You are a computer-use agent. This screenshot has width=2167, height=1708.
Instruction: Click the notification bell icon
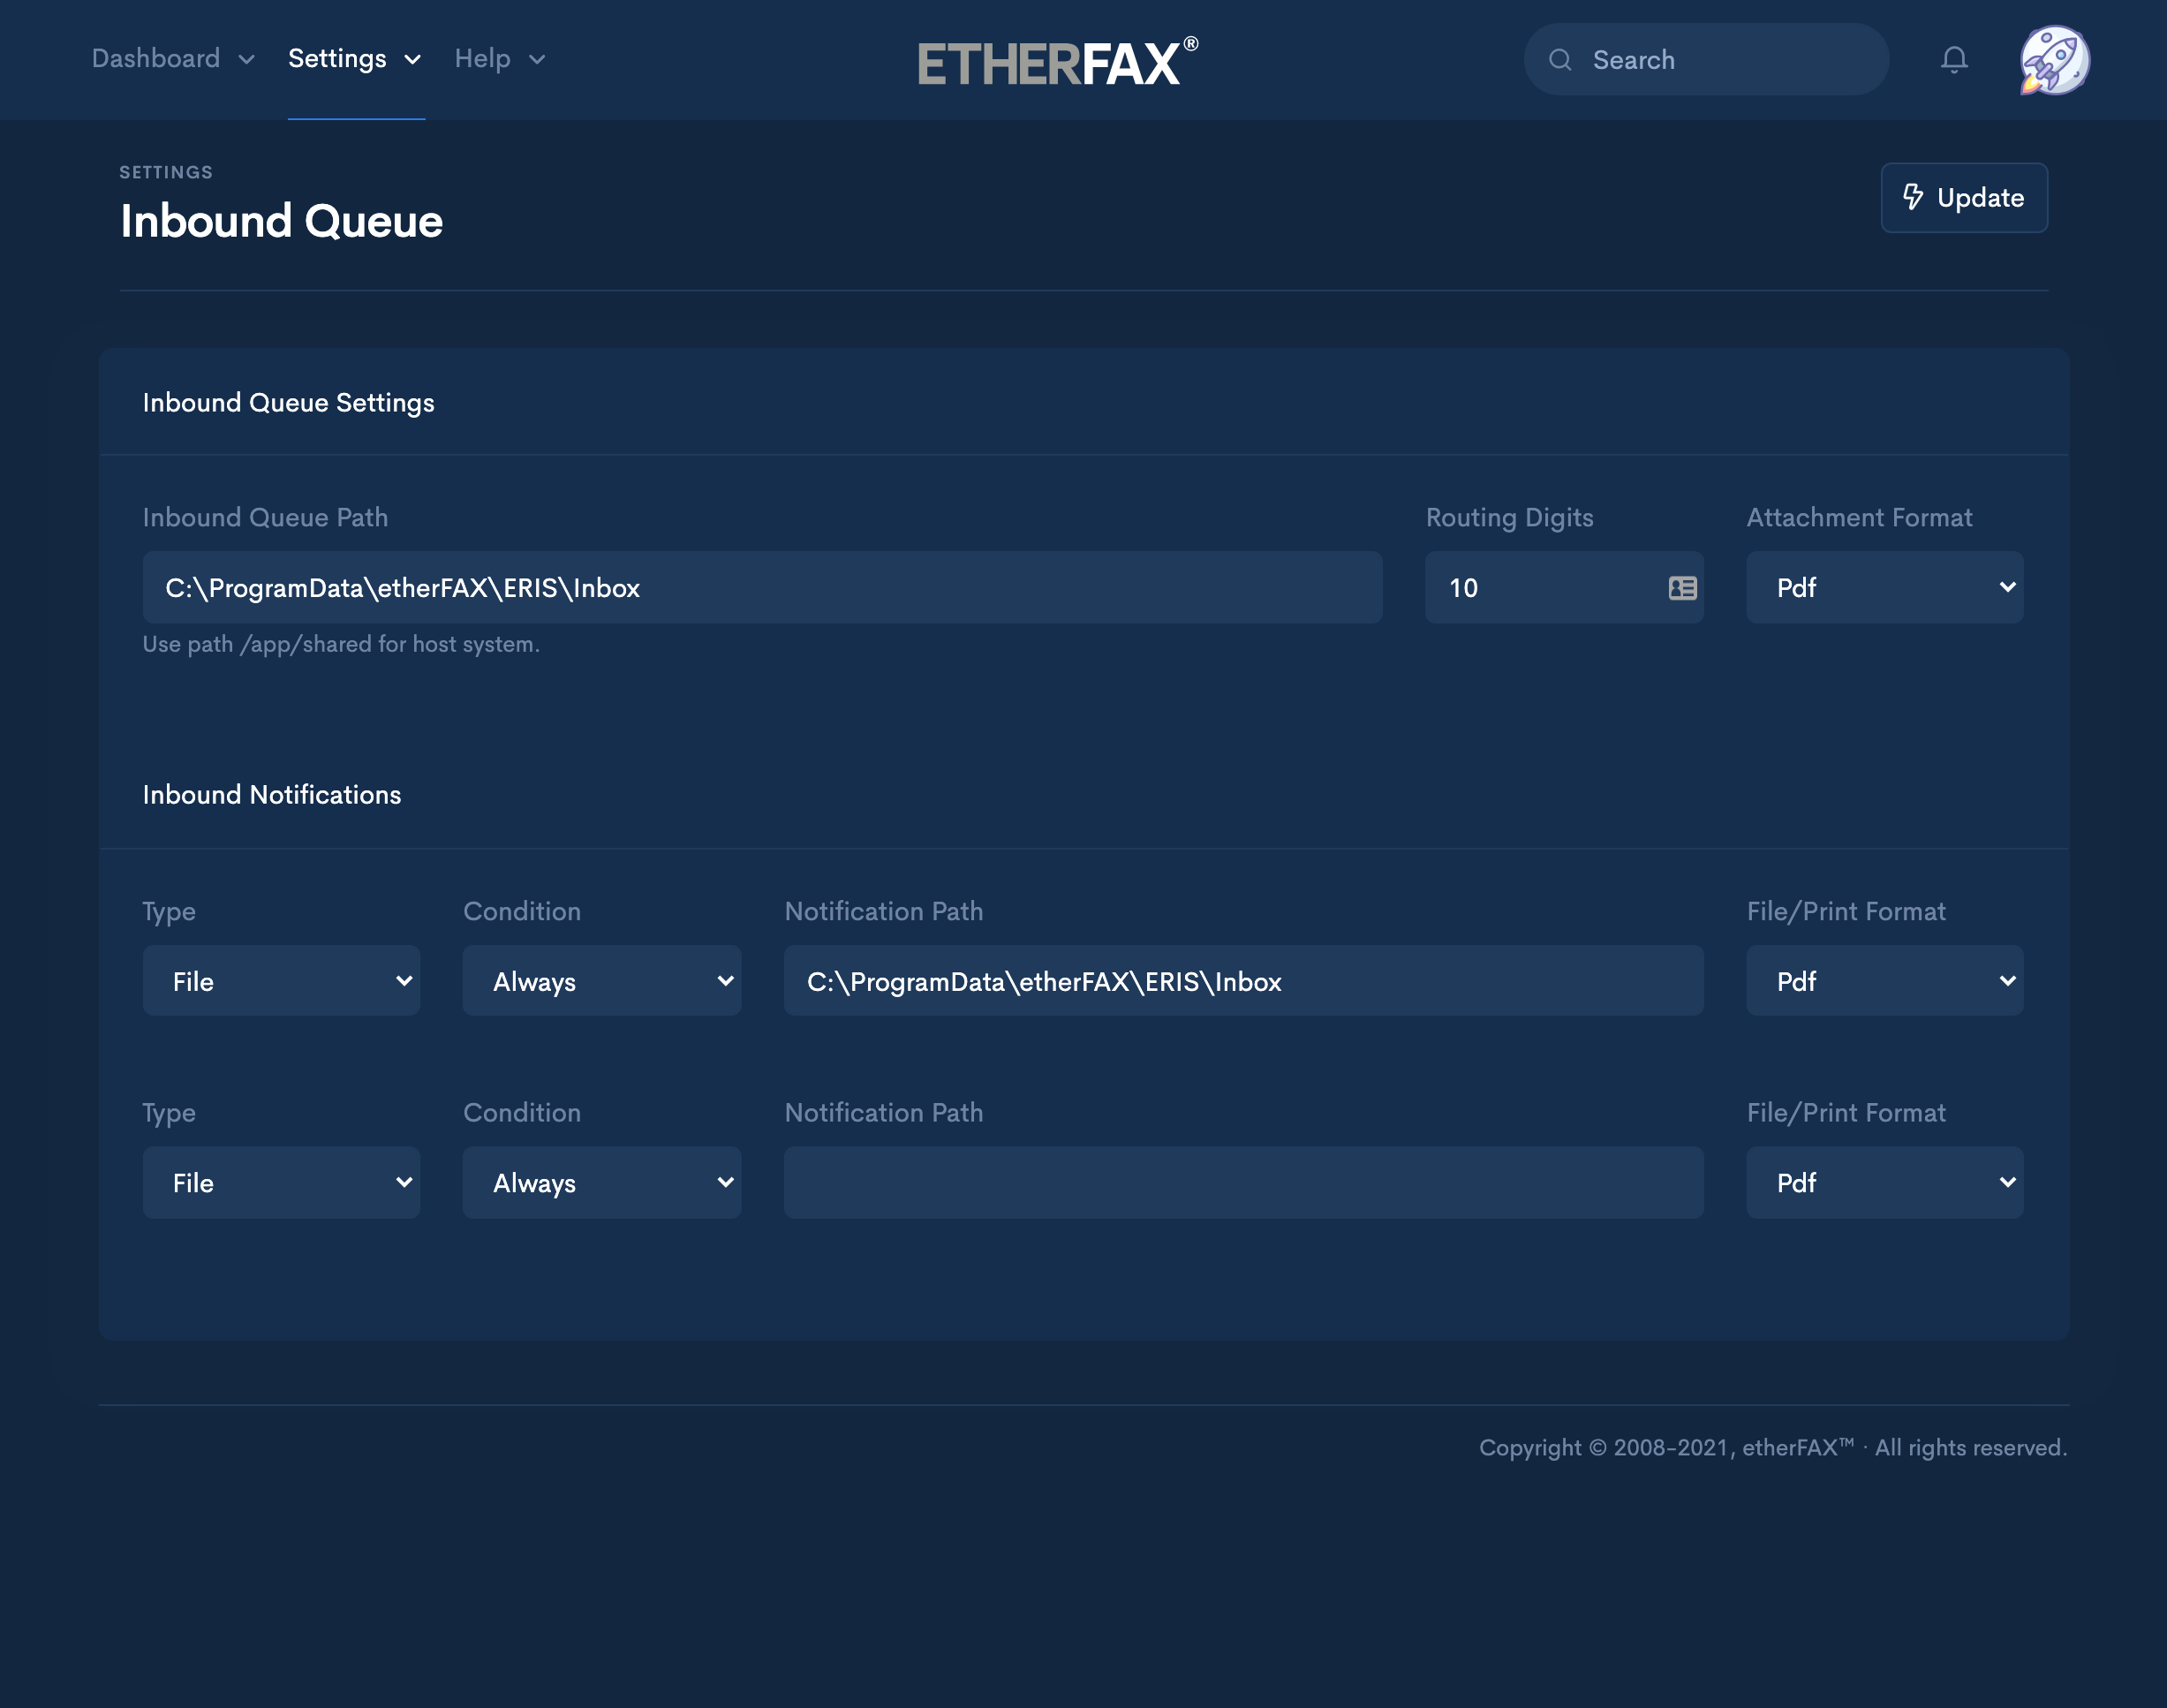[x=1953, y=60]
